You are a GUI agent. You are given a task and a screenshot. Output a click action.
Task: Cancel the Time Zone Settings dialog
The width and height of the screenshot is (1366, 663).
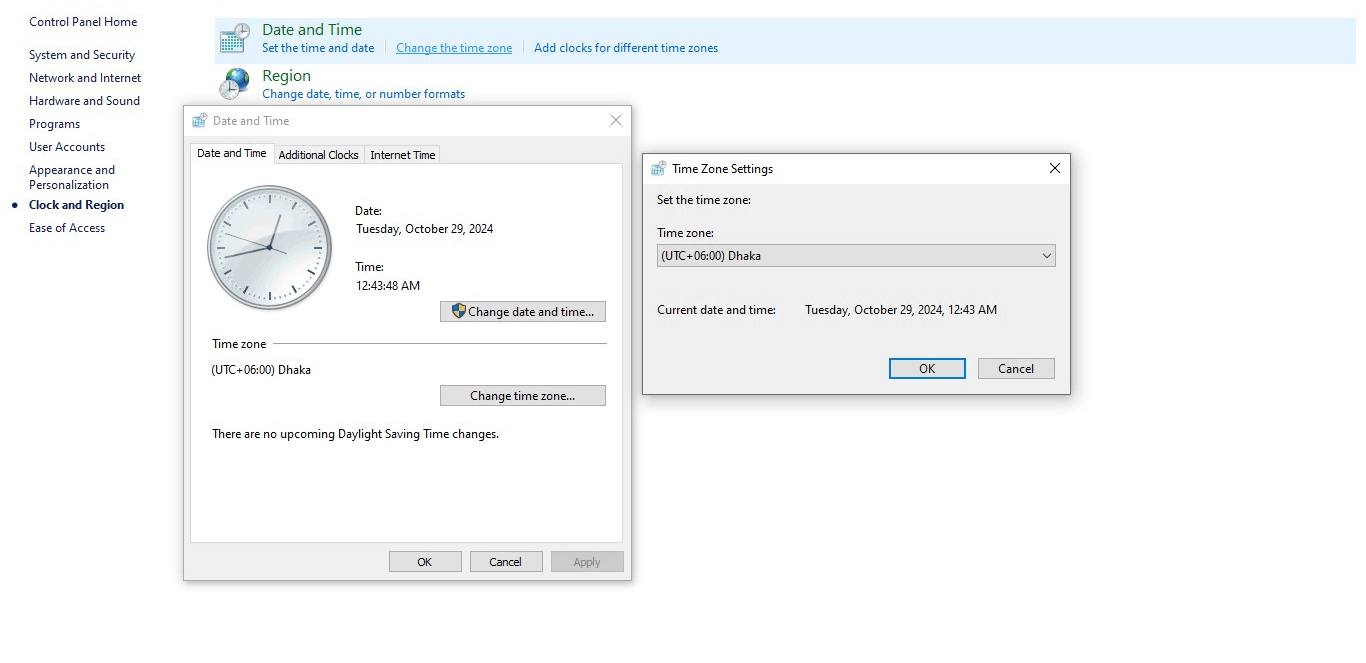(x=1016, y=369)
